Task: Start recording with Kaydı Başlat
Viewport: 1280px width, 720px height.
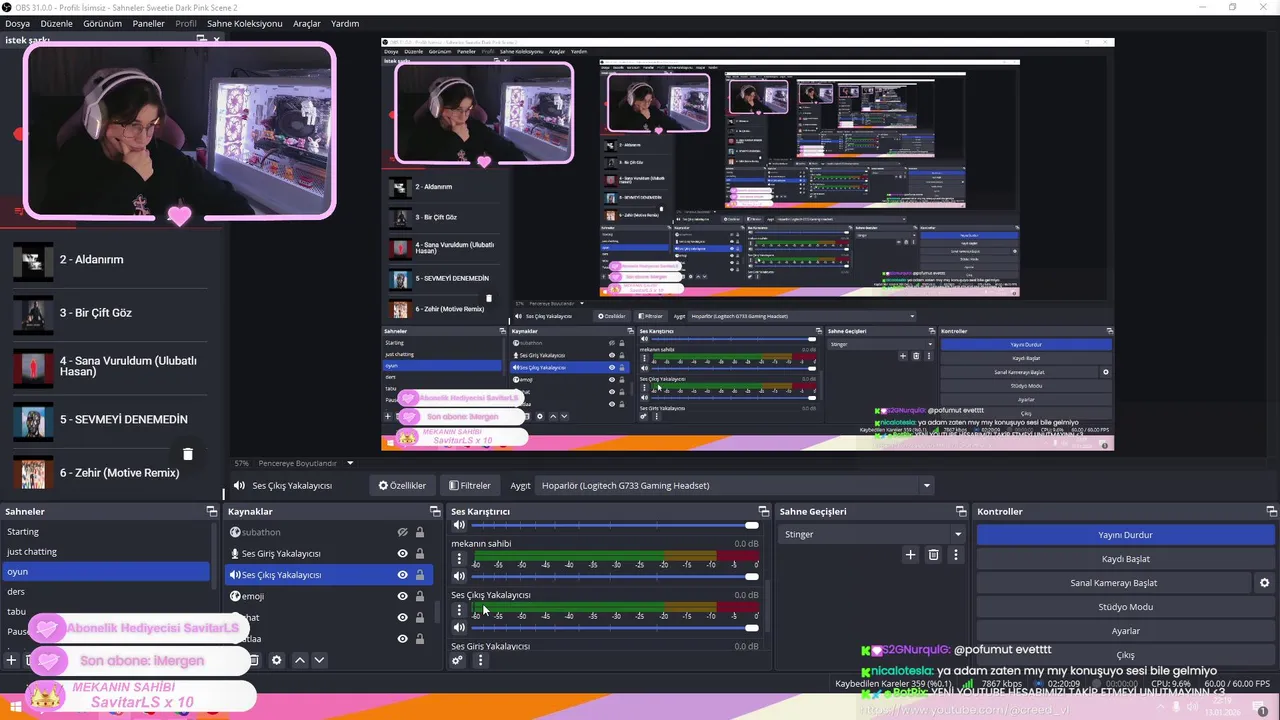Action: click(x=1125, y=559)
